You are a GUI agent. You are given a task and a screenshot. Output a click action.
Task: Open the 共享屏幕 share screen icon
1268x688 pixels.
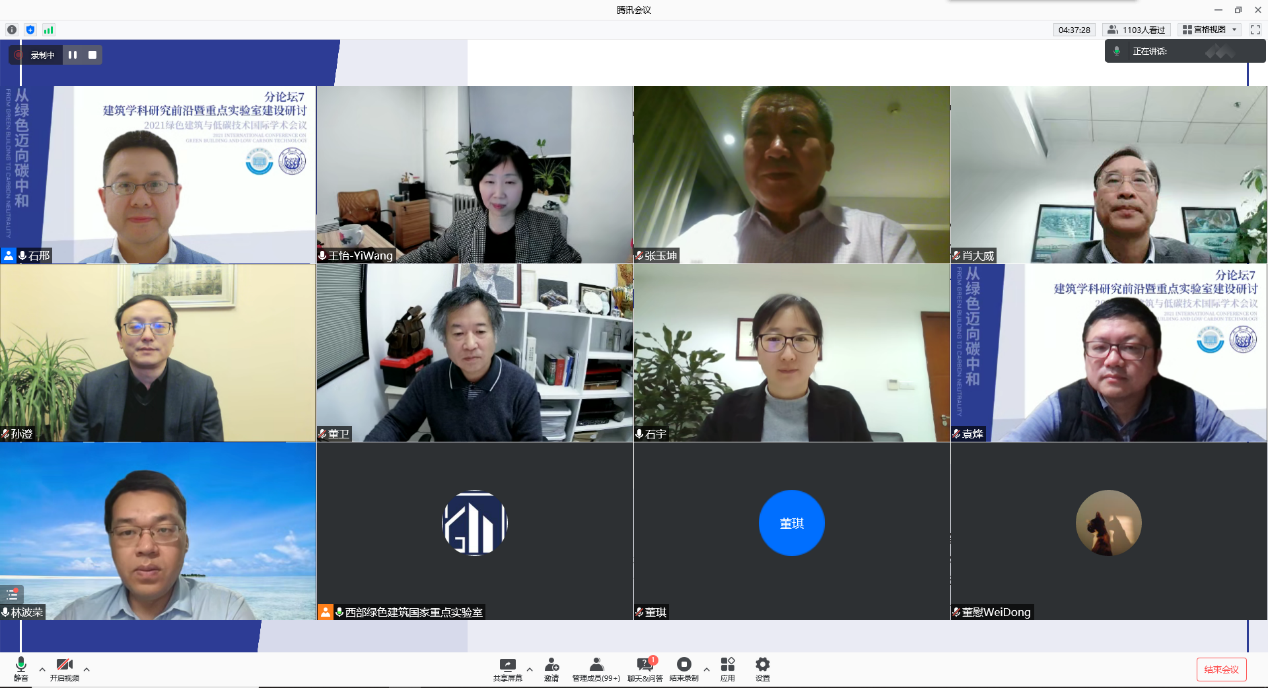tap(507, 669)
